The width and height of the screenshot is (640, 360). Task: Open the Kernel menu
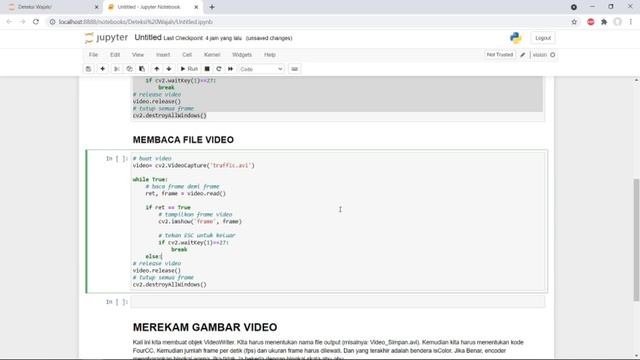[212, 55]
